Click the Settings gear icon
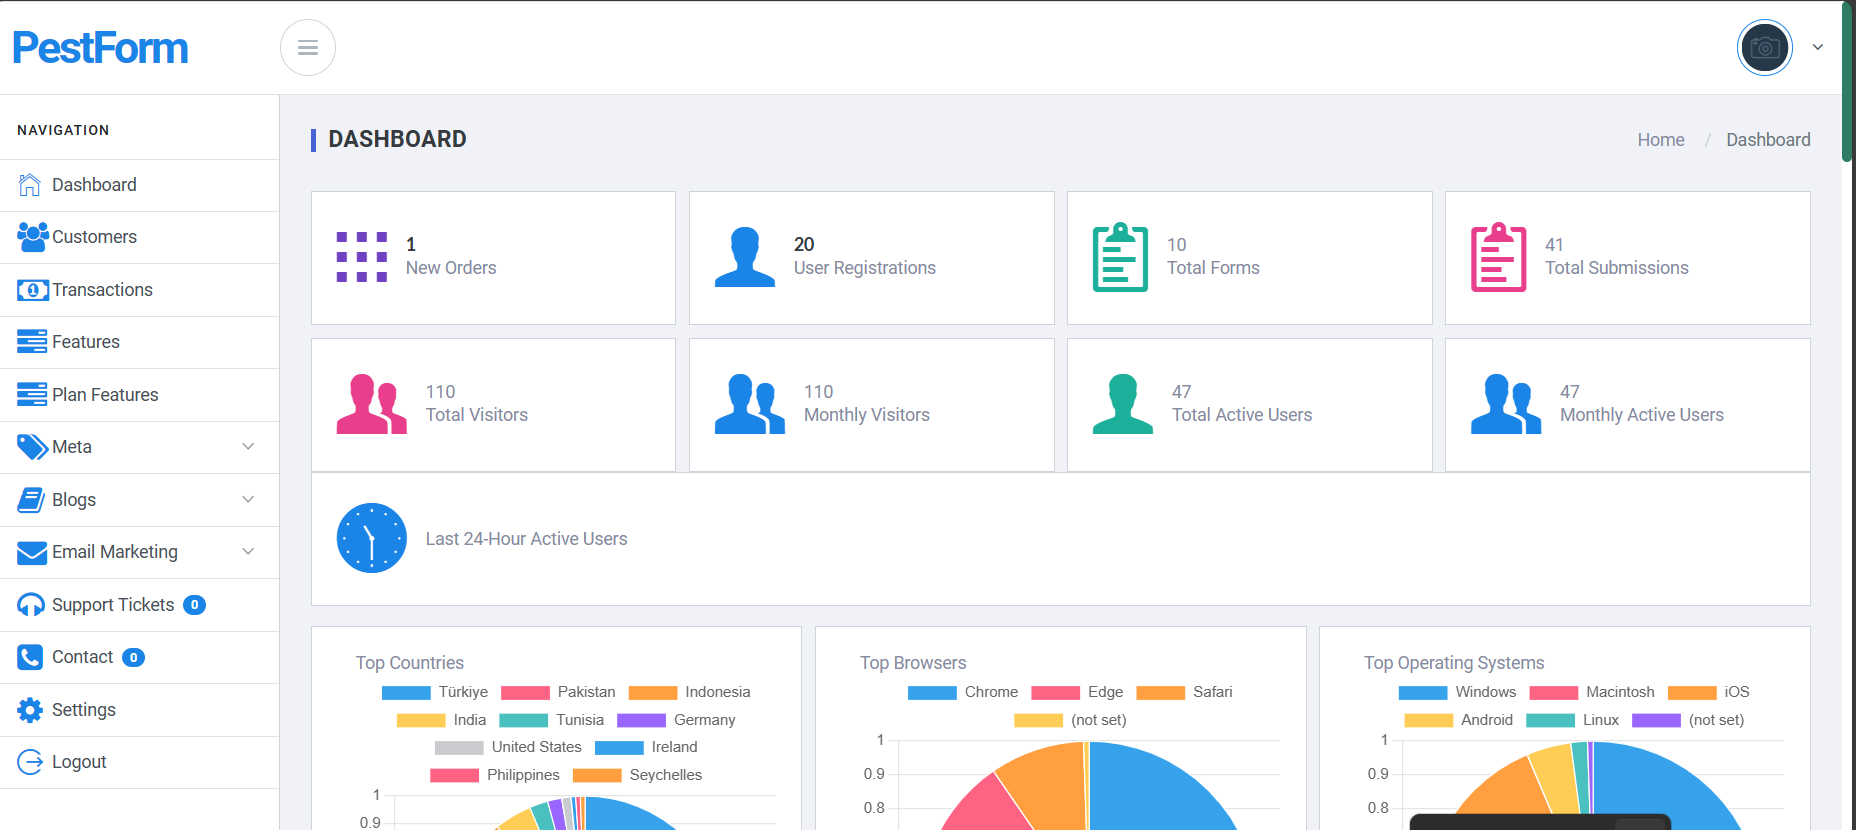 [30, 710]
